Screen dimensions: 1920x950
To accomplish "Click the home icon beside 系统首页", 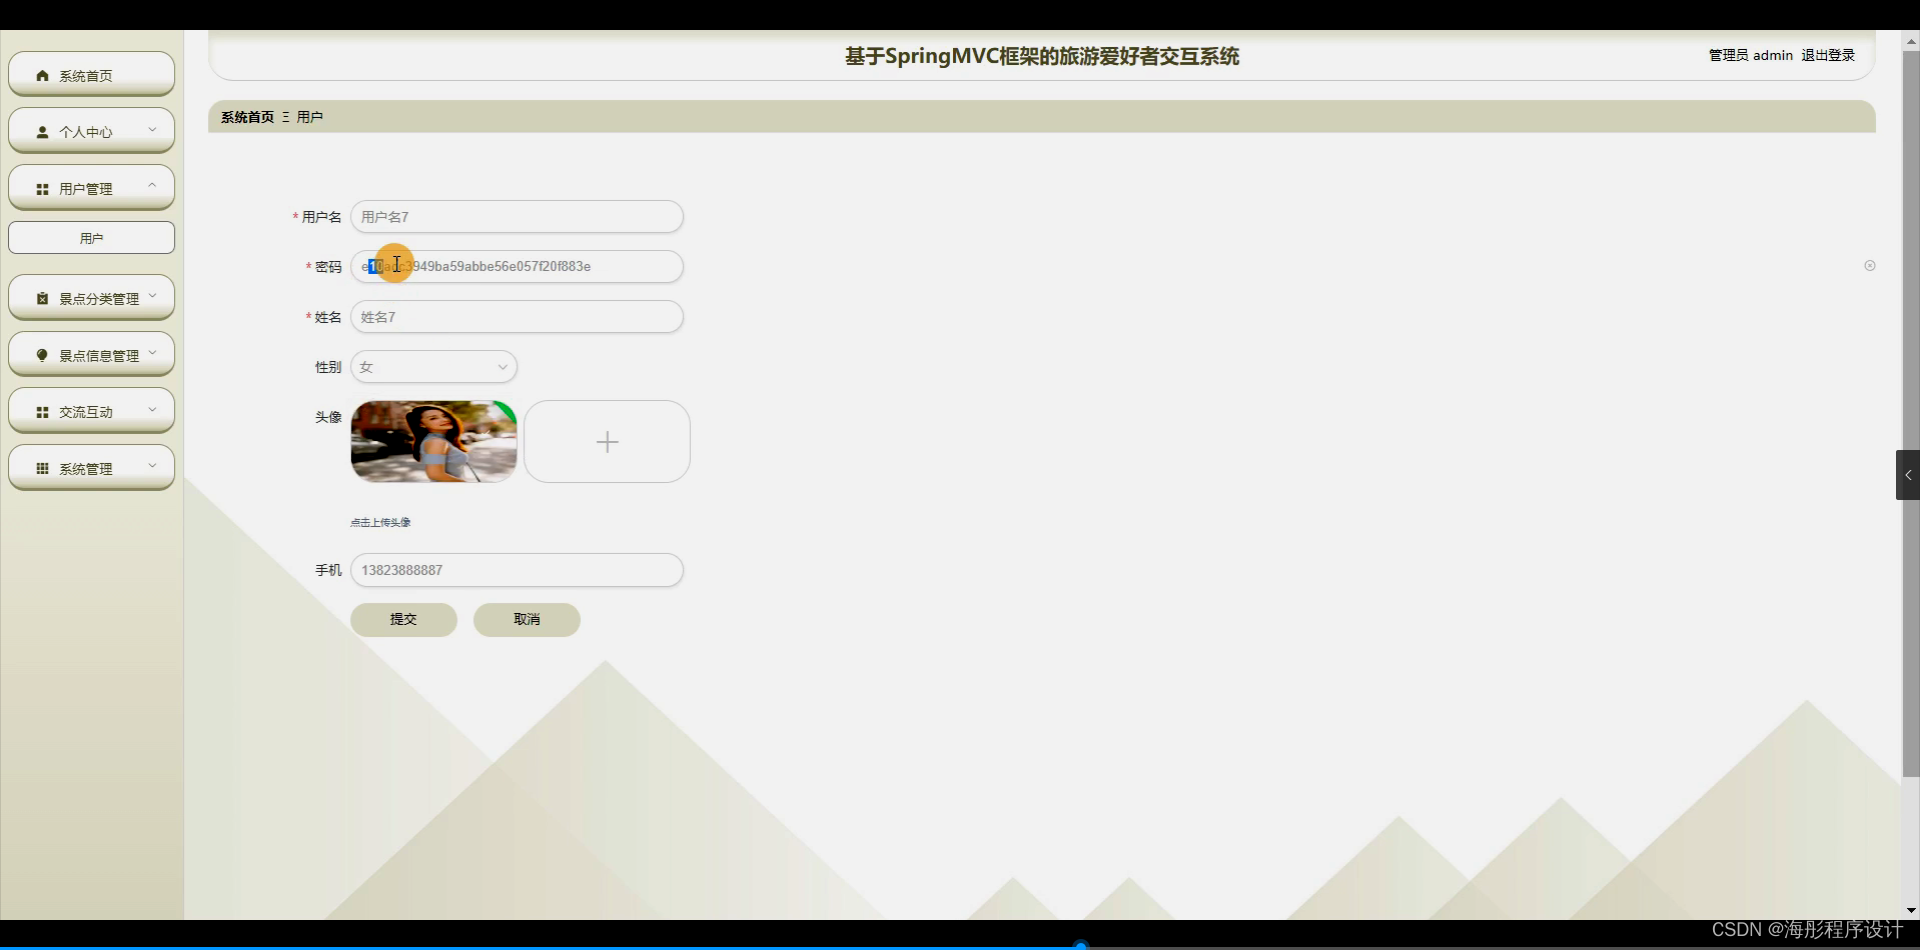I will coord(42,74).
